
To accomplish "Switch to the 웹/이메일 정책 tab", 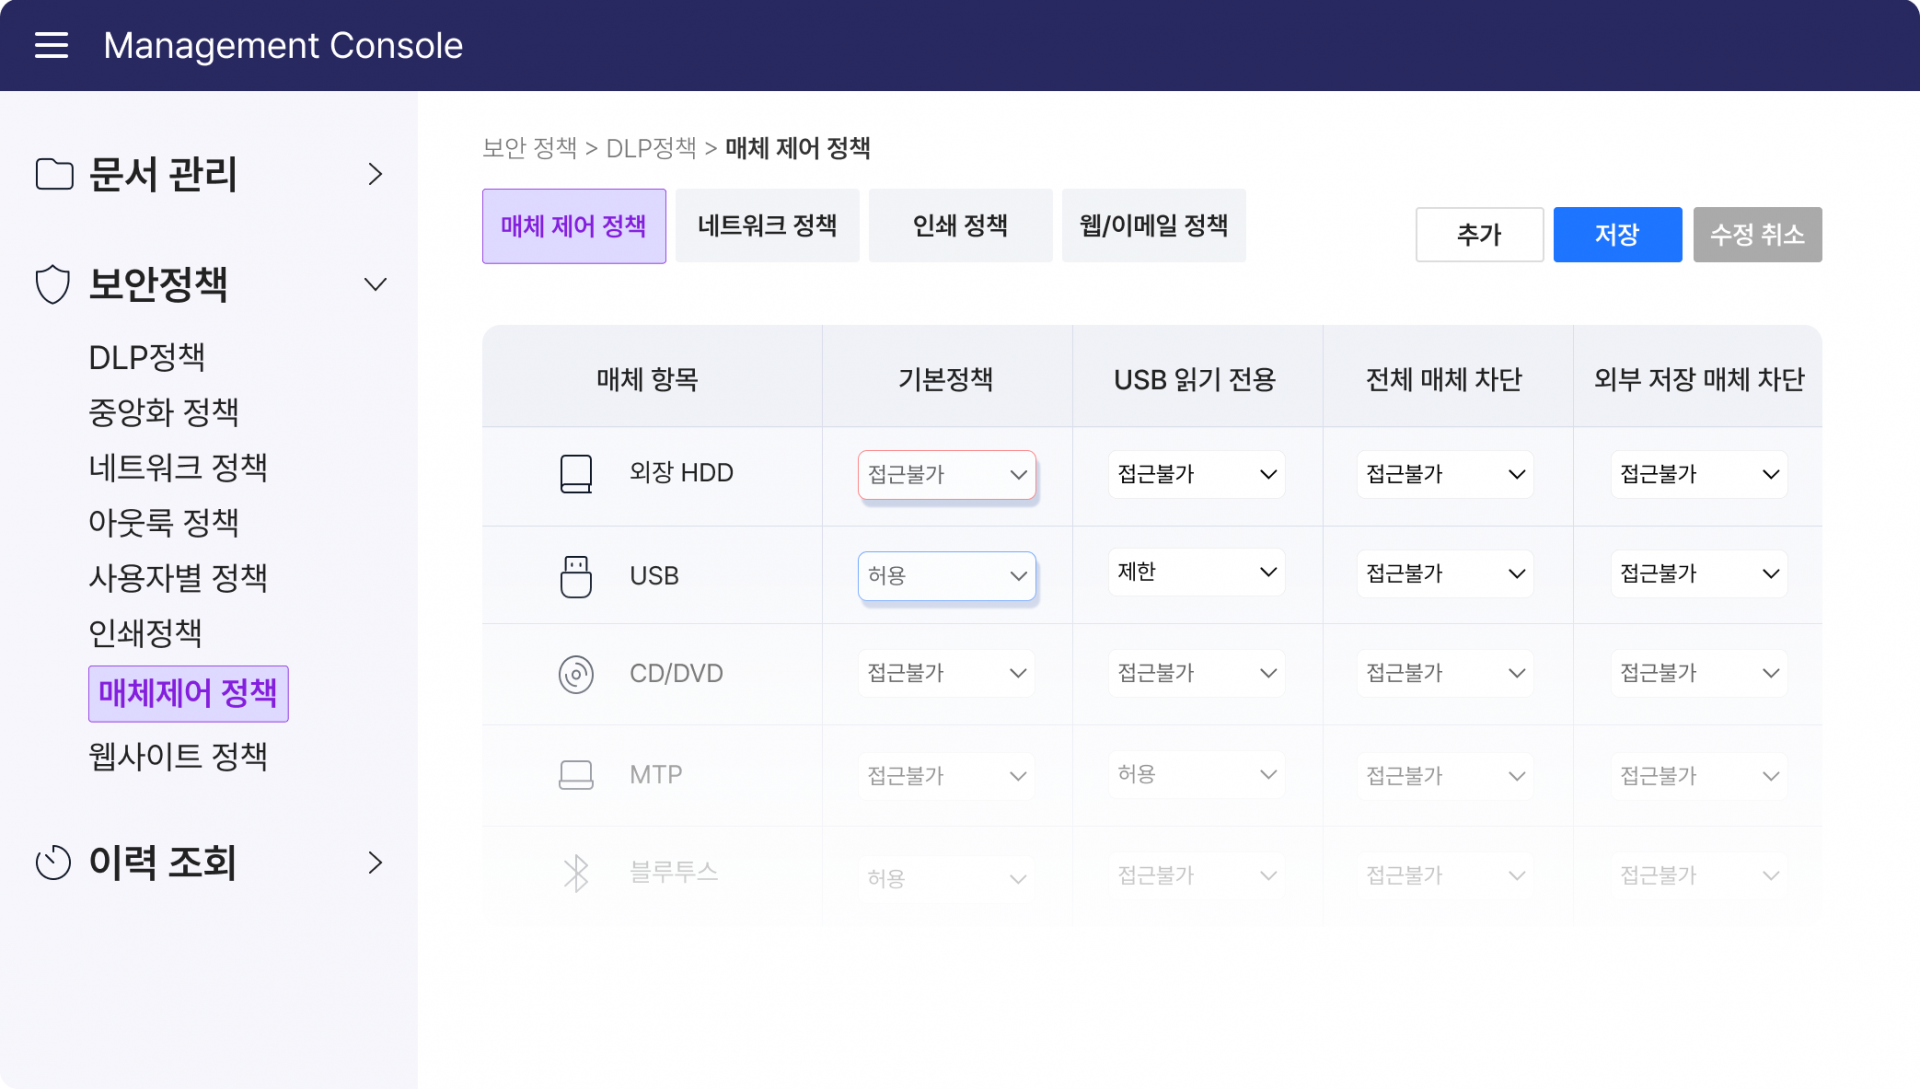I will 1154,226.
